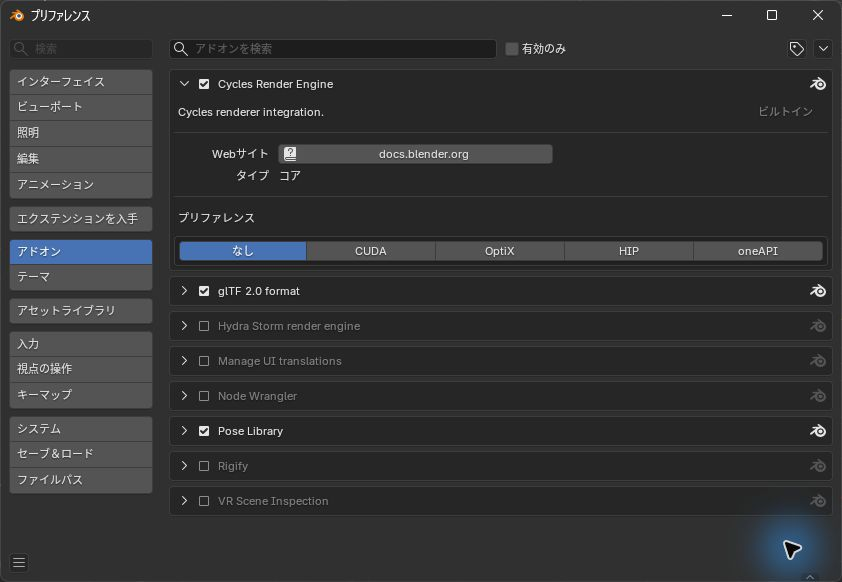
Task: Go to the アニメーション section
Action: click(x=81, y=185)
